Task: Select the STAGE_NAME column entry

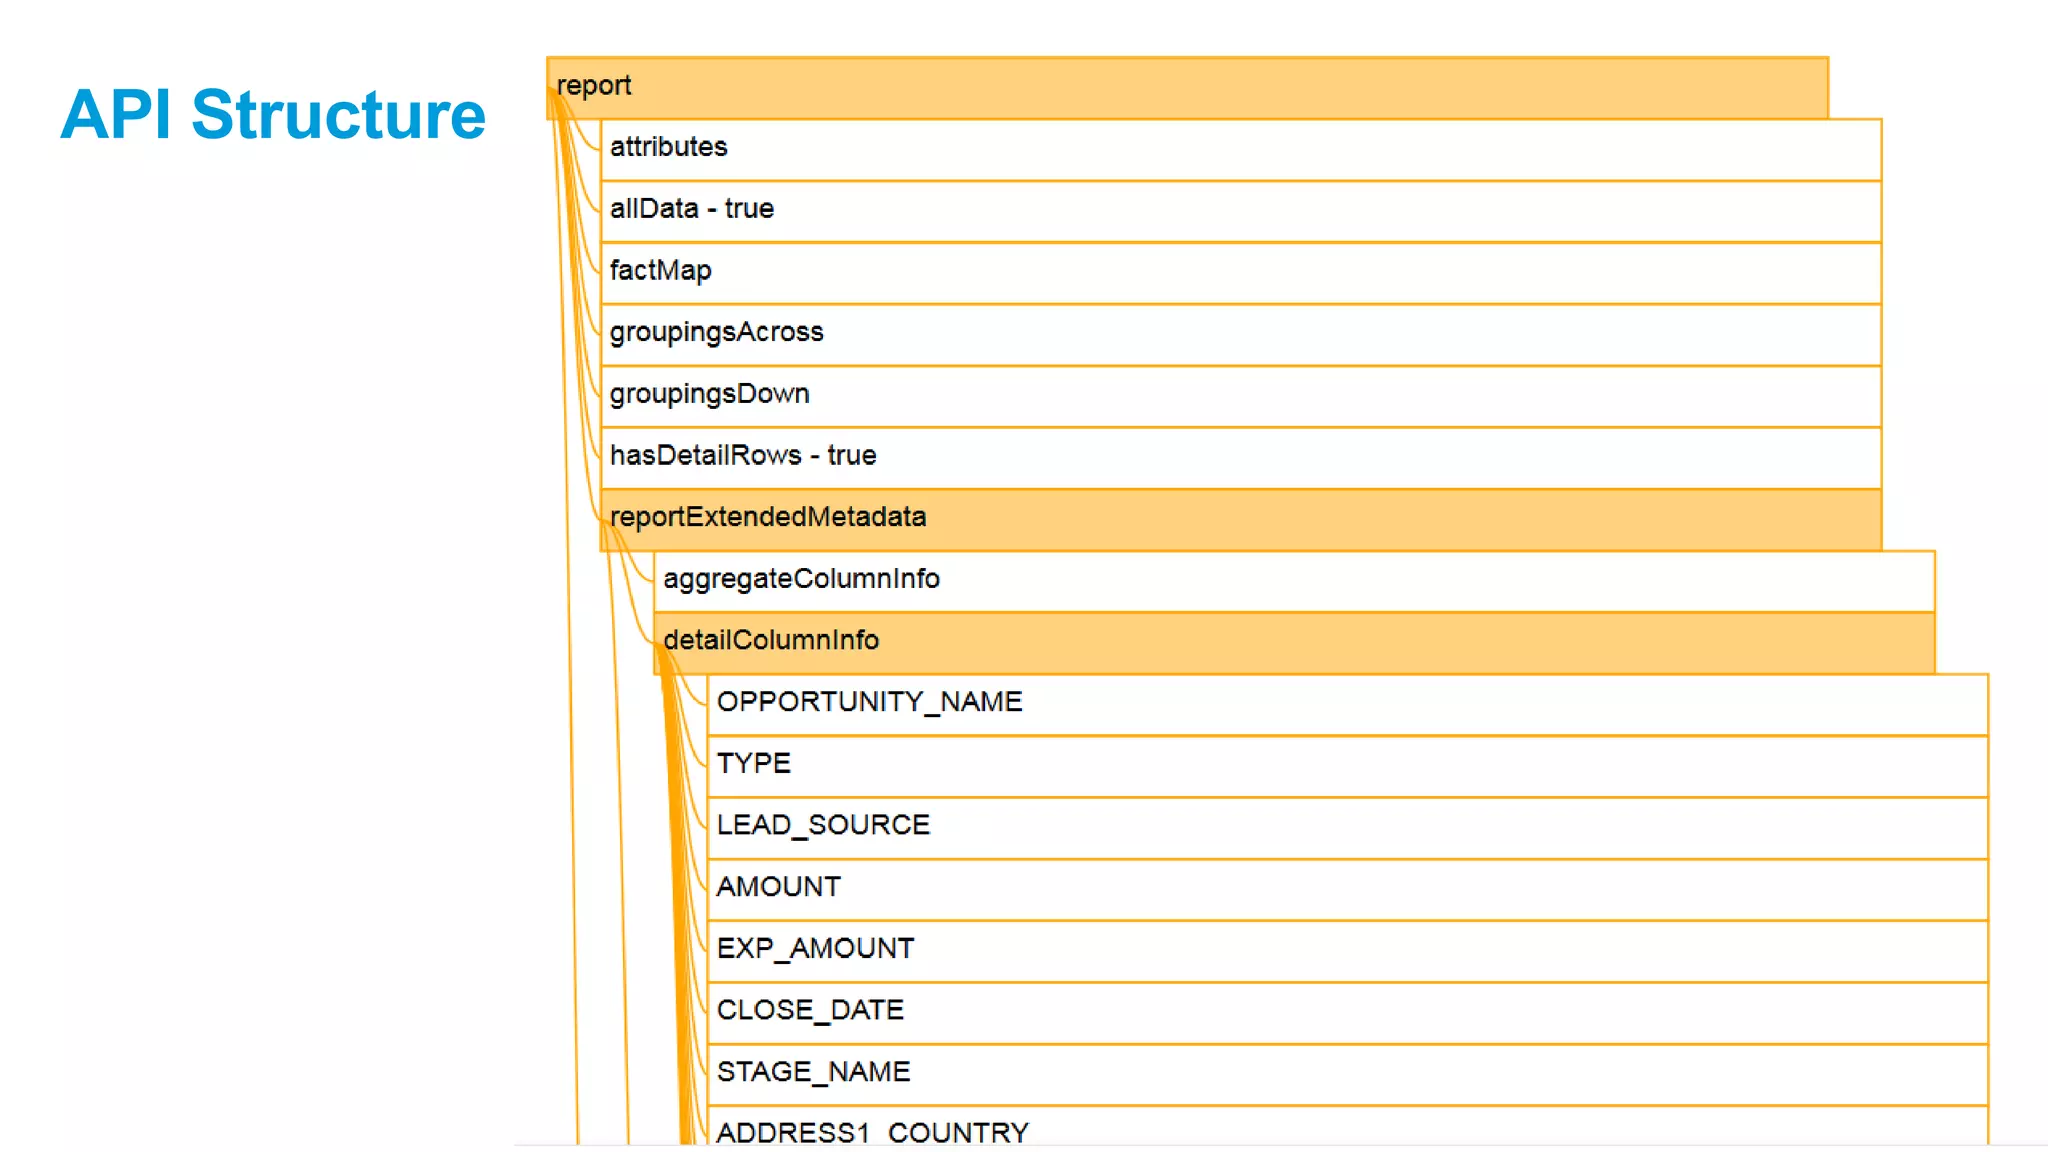Action: (1348, 1075)
